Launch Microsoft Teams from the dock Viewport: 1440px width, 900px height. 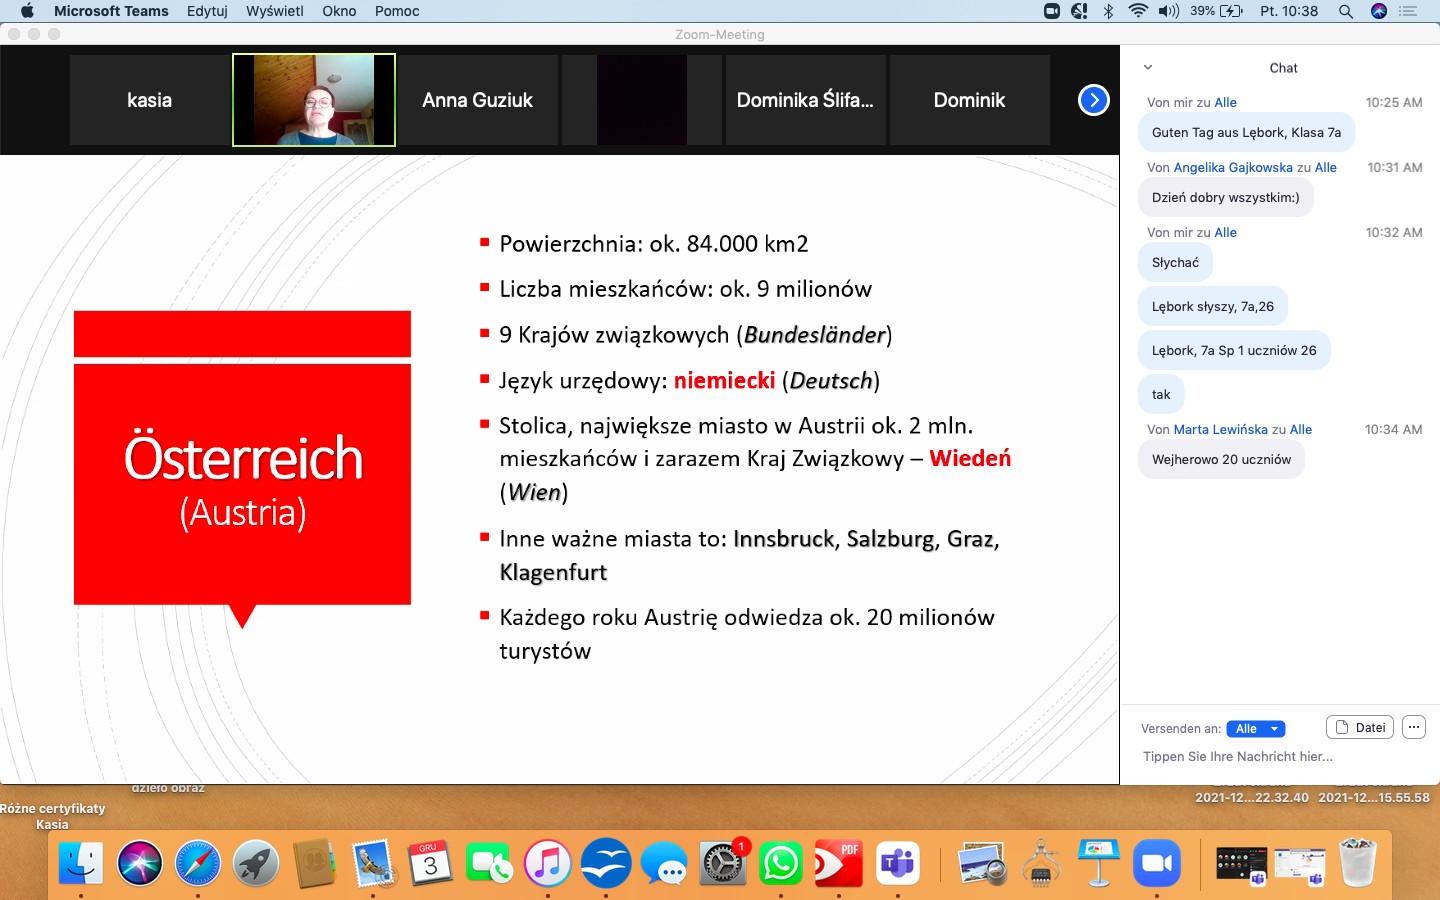897,863
